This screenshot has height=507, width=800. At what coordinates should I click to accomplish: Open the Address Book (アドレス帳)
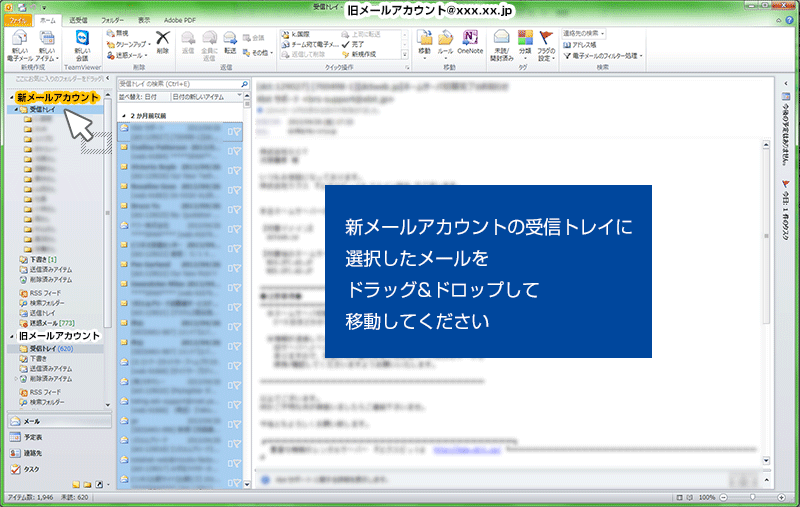click(580, 45)
